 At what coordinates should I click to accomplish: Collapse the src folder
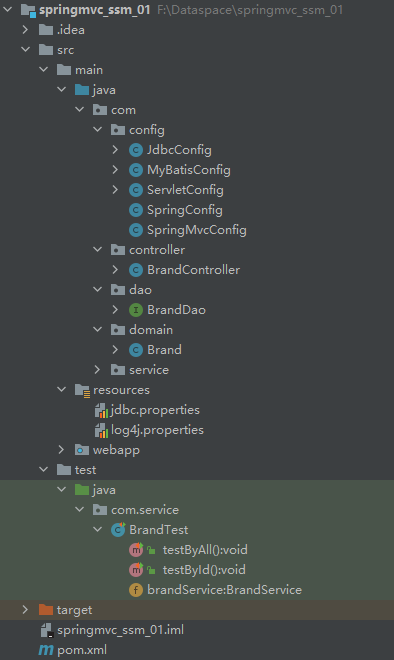point(26,49)
